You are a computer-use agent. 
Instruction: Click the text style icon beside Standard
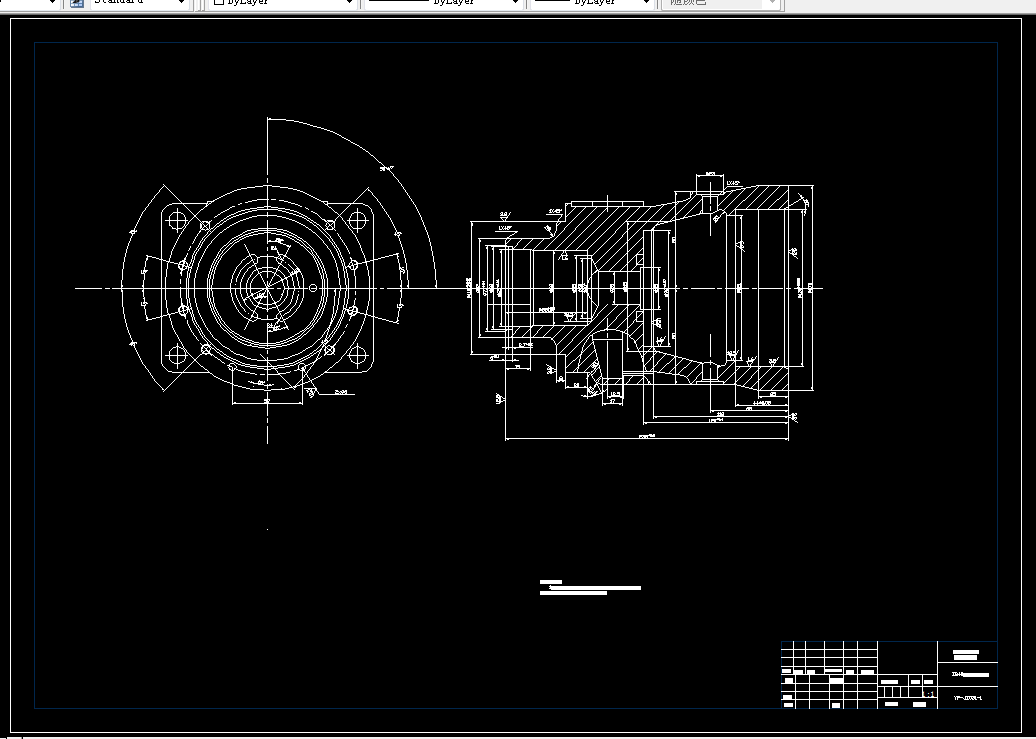click(x=77, y=3)
